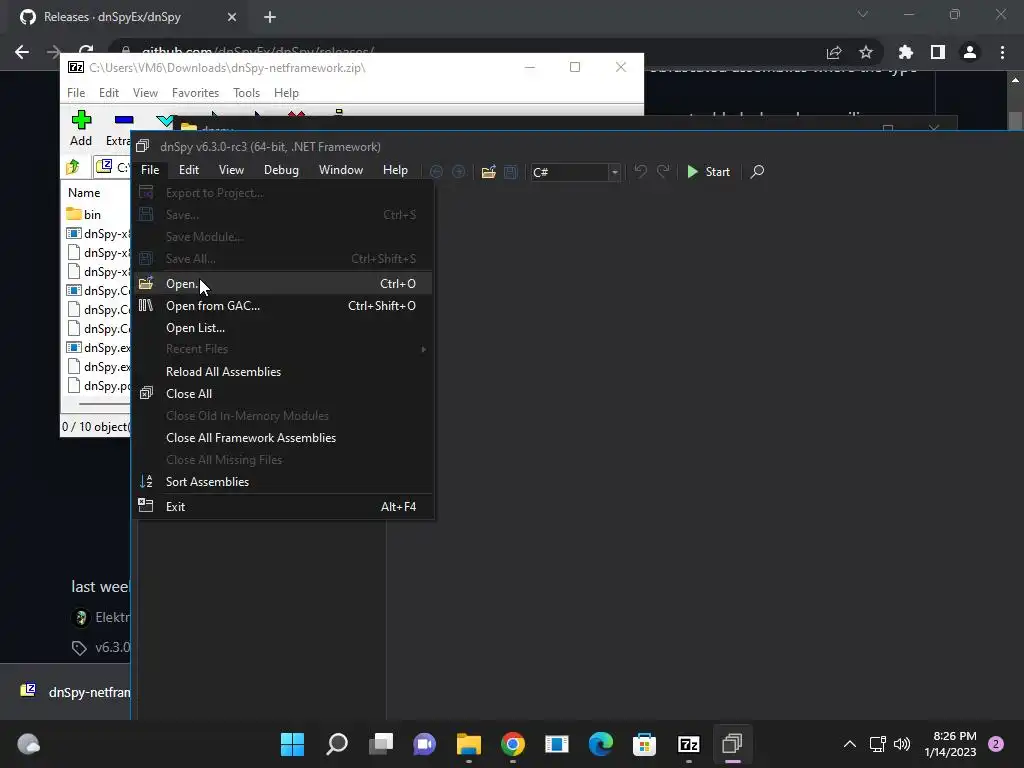Open the 7-Zip Favorites menu
This screenshot has height=768, width=1024.
click(x=195, y=93)
